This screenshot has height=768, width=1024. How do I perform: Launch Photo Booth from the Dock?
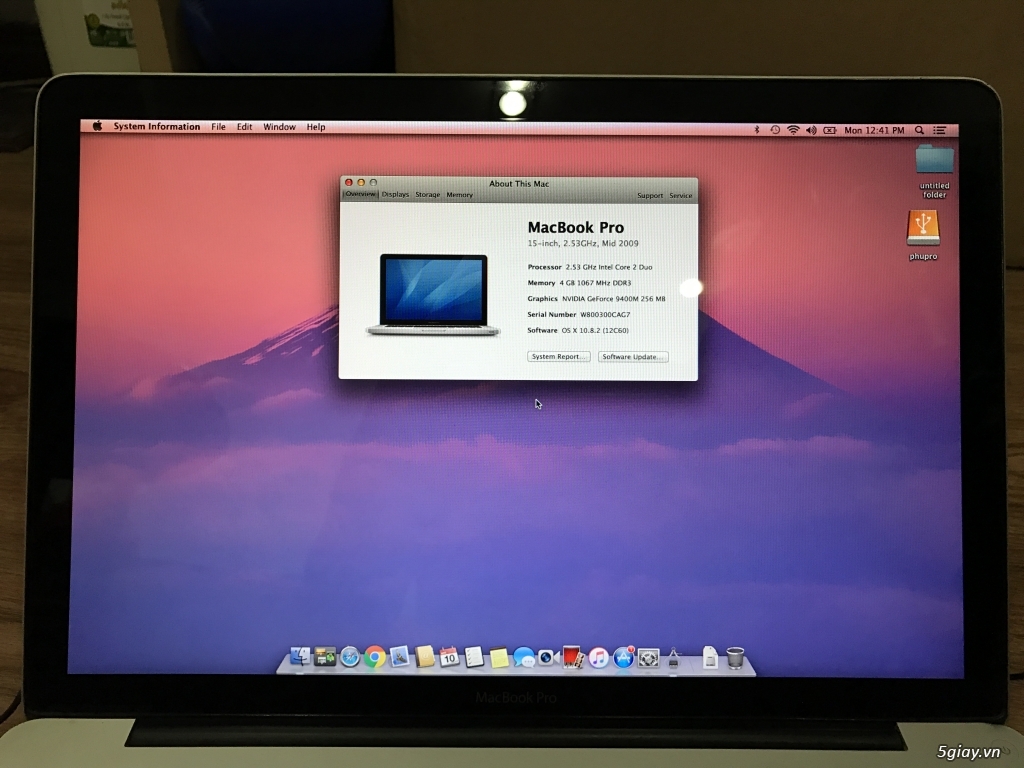click(573, 657)
